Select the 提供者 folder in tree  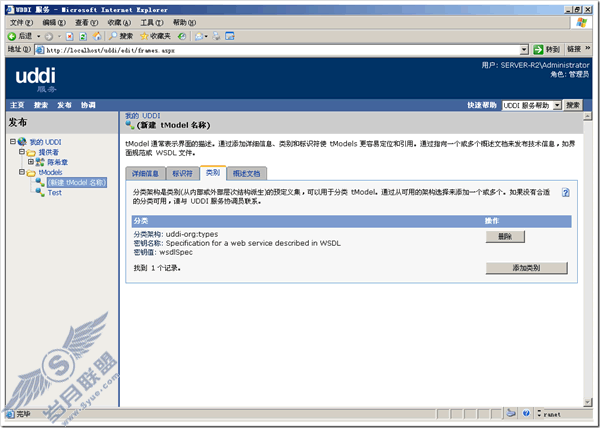pyautogui.click(x=49, y=152)
